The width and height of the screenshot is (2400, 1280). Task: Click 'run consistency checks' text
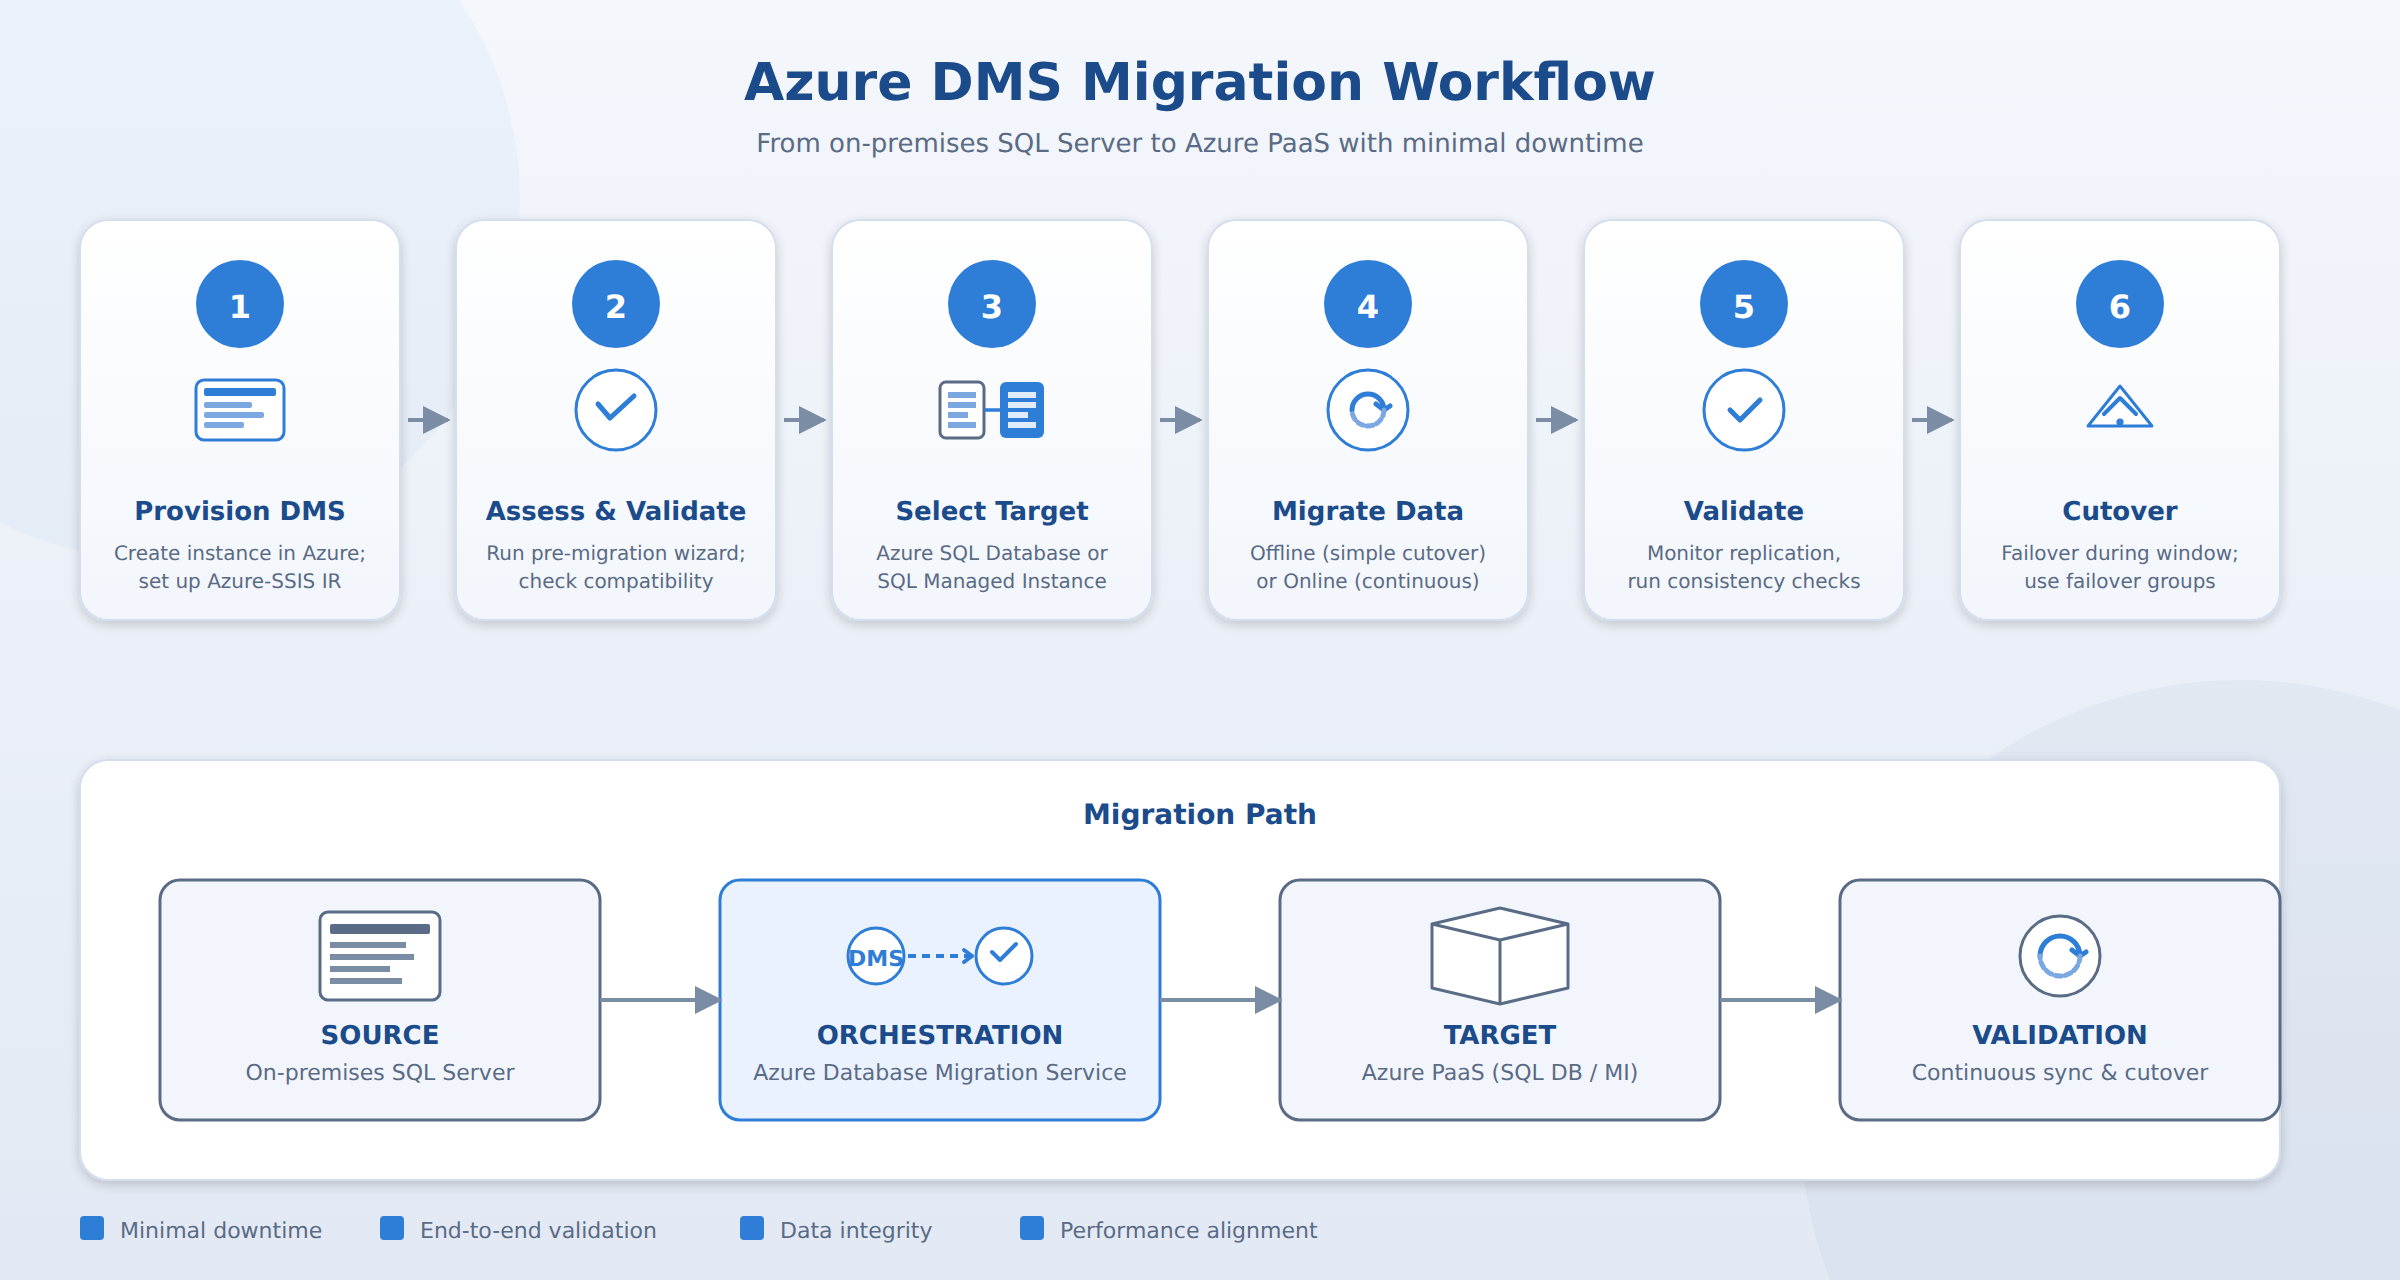click(1744, 581)
